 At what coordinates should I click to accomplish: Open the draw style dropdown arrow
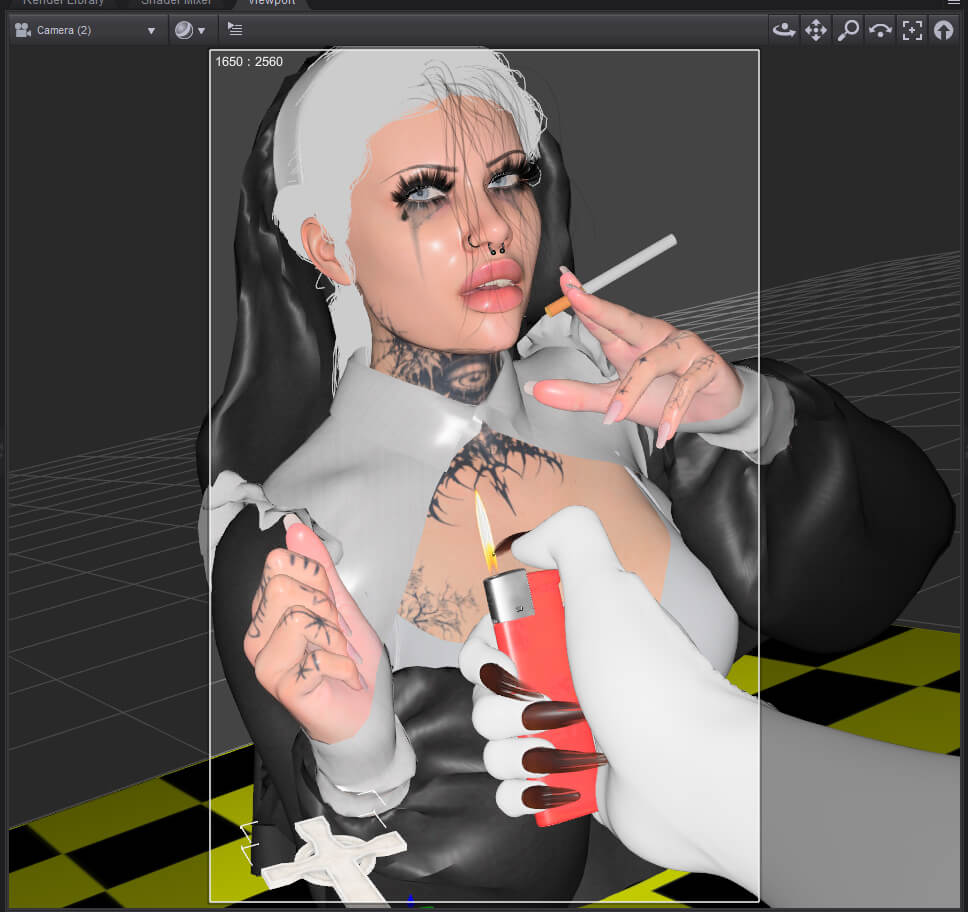201,30
